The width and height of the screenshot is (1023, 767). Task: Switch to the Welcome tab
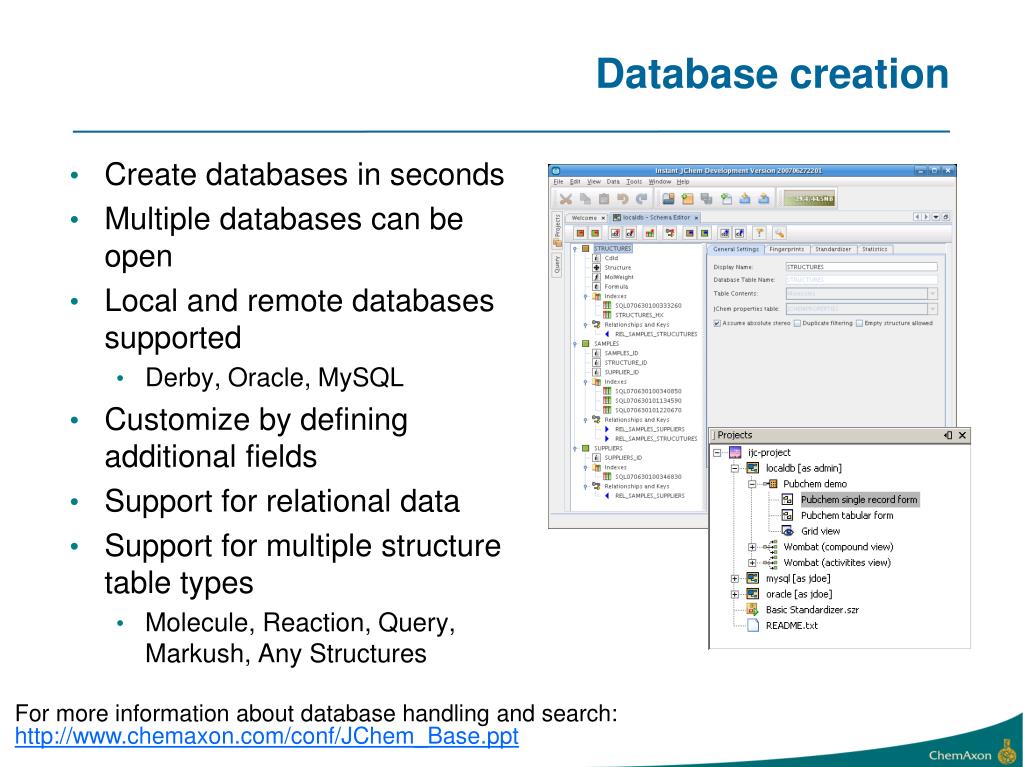585,218
